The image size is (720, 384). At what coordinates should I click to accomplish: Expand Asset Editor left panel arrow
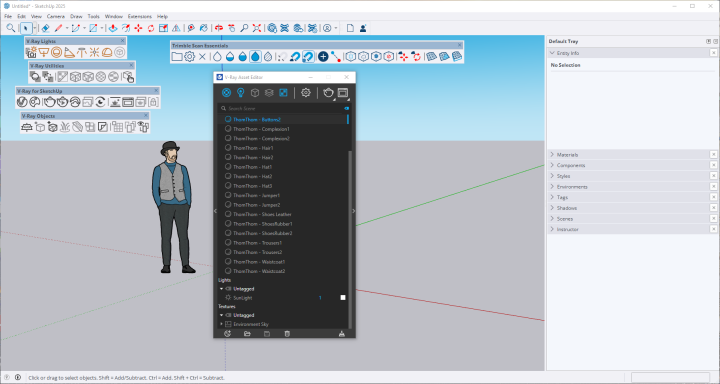click(x=215, y=211)
